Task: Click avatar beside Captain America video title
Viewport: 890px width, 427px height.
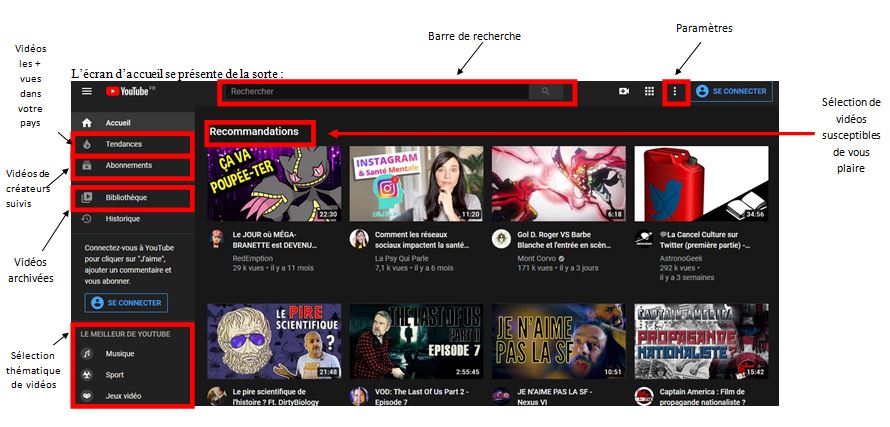Action: pyautogui.click(x=644, y=396)
